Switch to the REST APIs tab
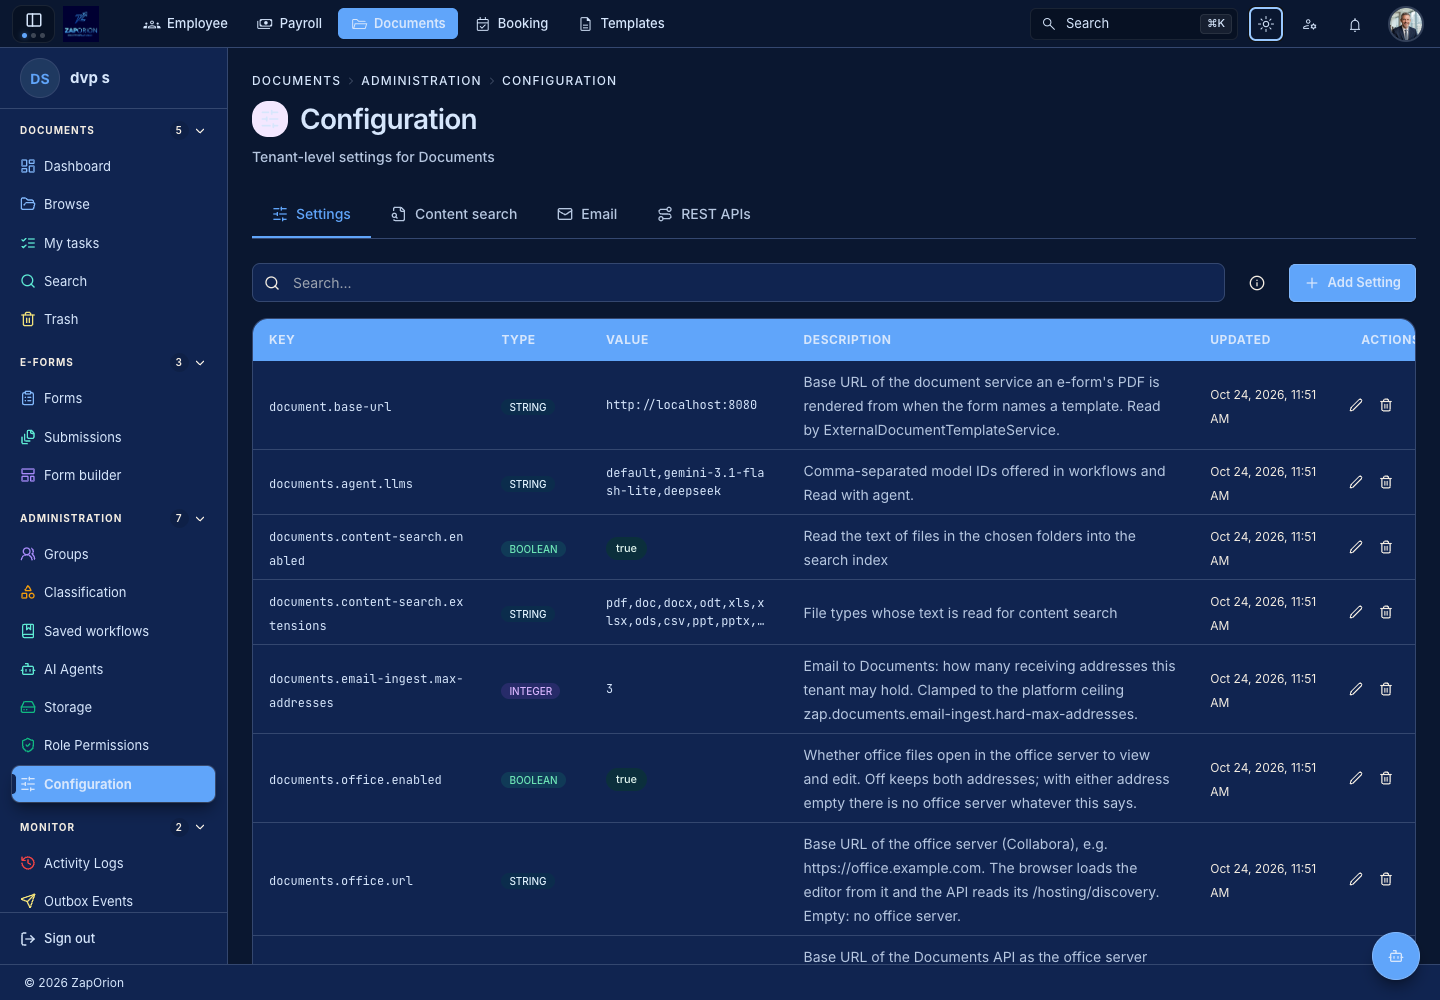The image size is (1440, 1000). tap(704, 214)
